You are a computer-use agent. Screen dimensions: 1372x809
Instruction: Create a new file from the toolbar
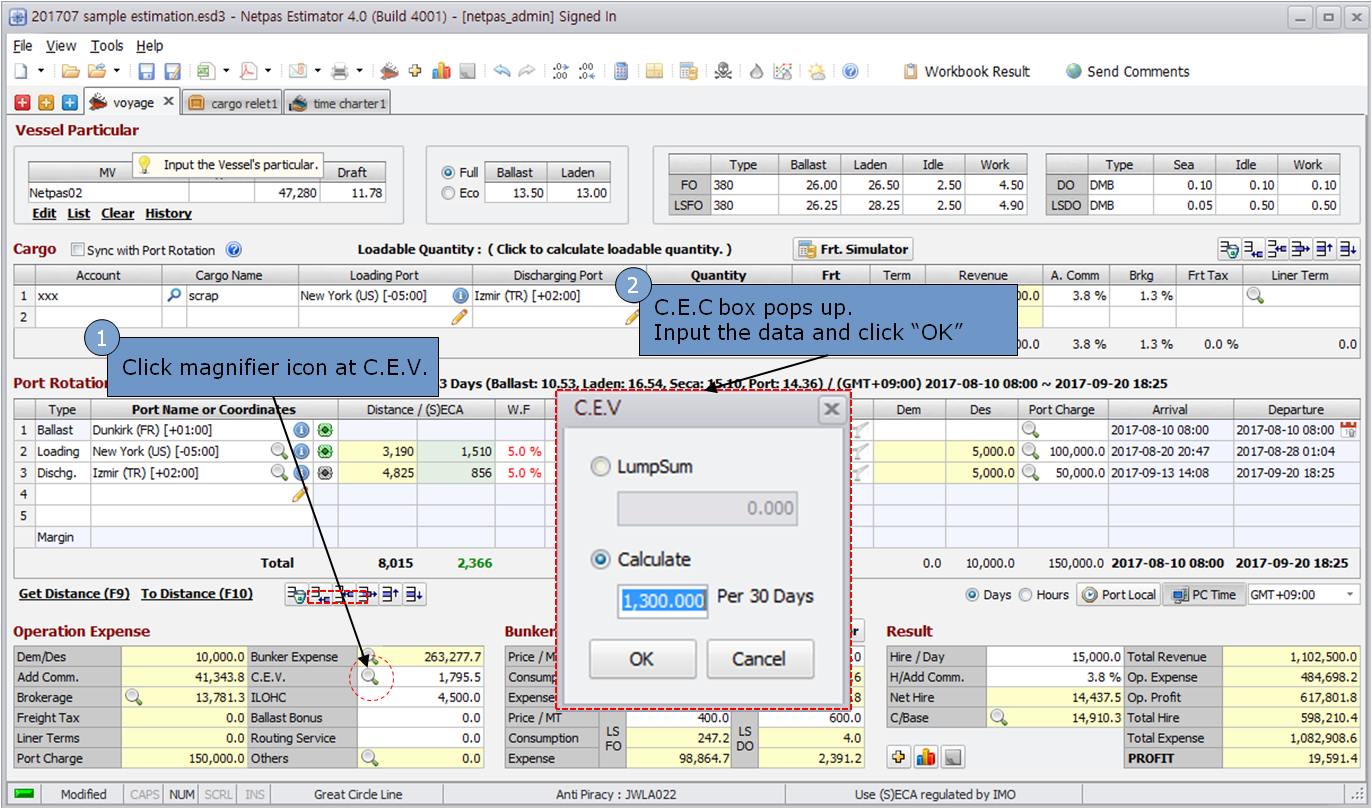point(21,71)
